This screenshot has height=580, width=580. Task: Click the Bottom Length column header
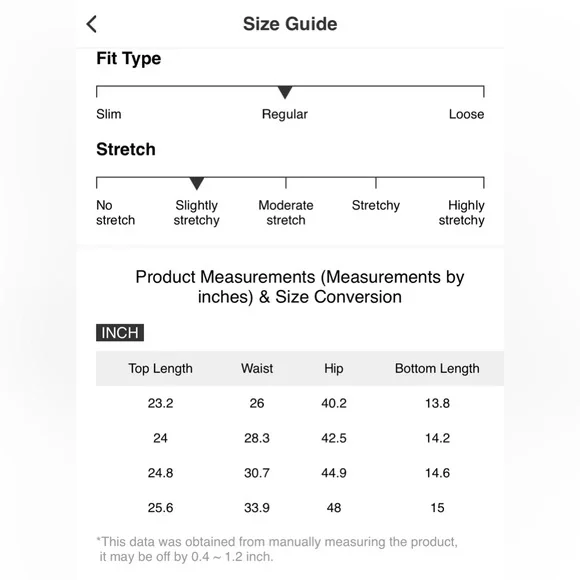[437, 368]
